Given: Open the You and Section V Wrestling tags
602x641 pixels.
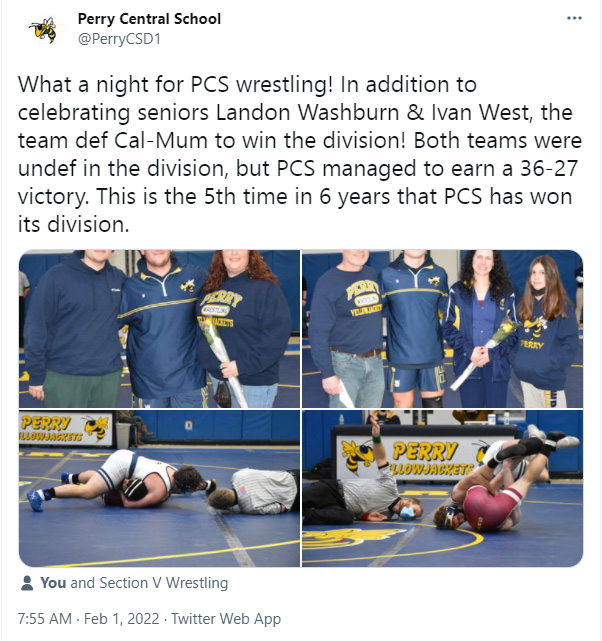Looking at the screenshot, I should (x=134, y=583).
